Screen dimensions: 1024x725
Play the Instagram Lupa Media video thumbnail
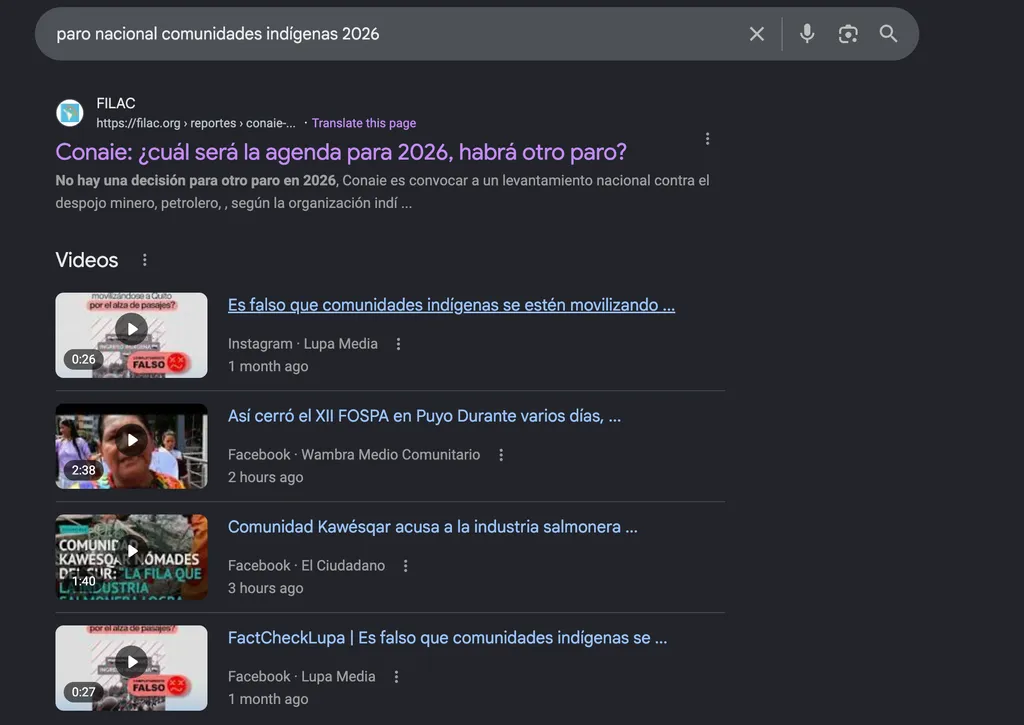click(x=131, y=335)
